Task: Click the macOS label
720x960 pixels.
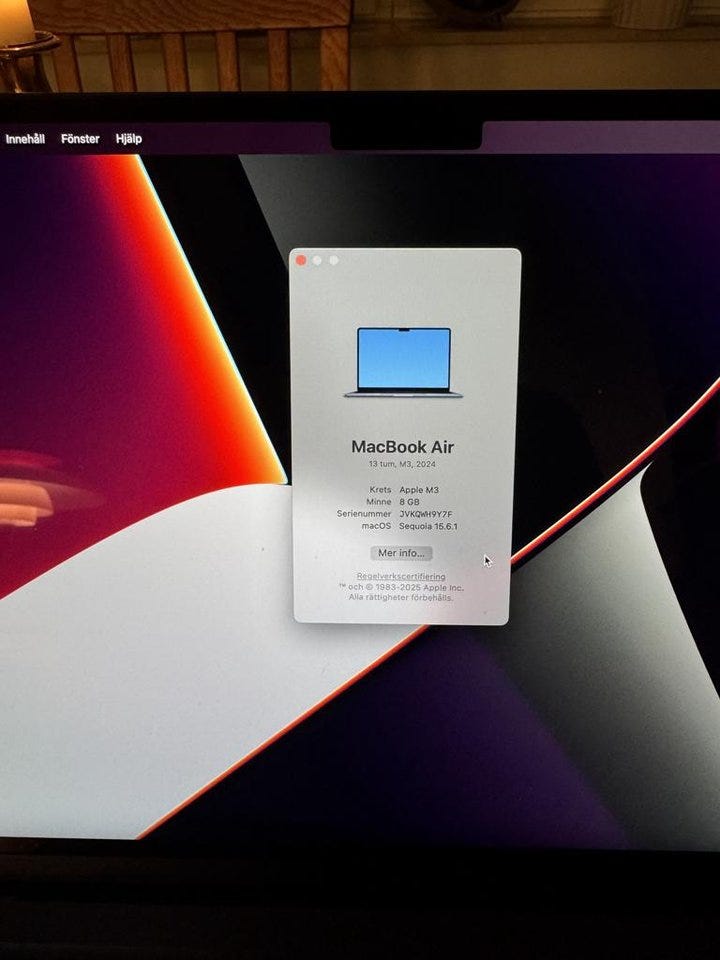Action: pos(376,526)
